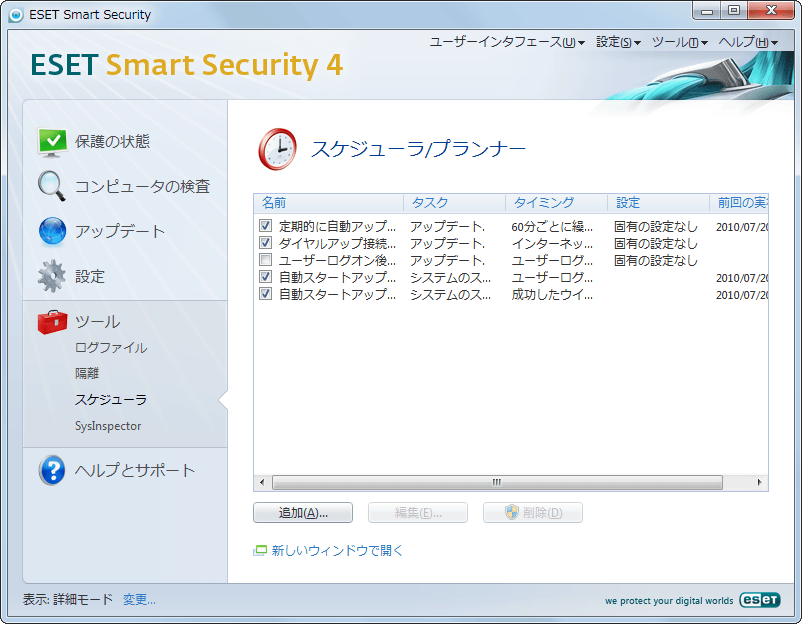This screenshot has height=624, width=802.
Task: Click the 新しいウィンドウで開く link
Action: 337,550
